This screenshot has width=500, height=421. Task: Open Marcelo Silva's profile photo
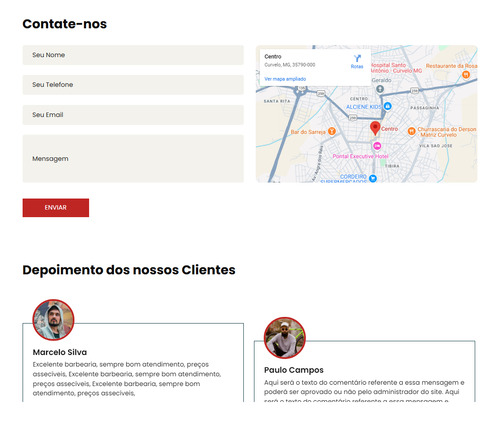click(x=53, y=320)
